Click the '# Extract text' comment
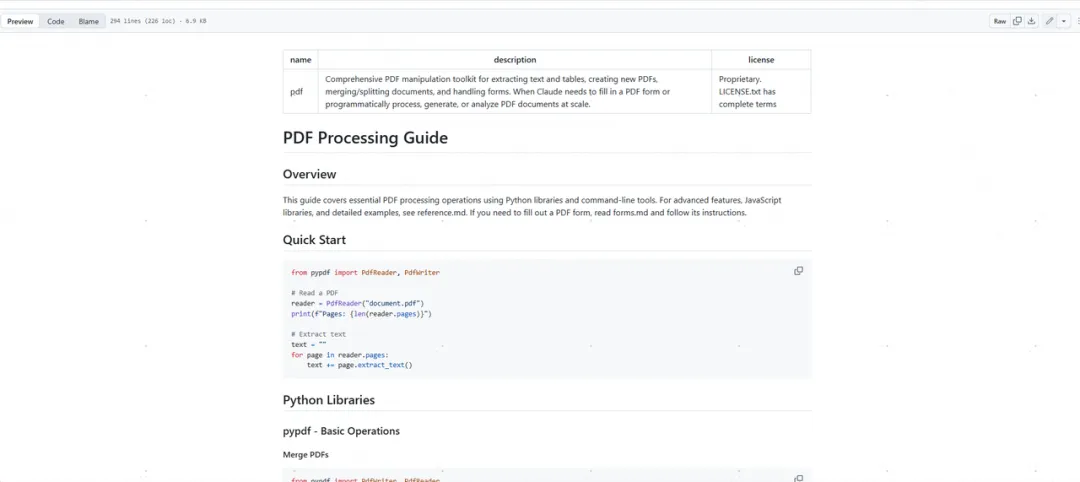The image size is (1080, 482). [x=318, y=335]
